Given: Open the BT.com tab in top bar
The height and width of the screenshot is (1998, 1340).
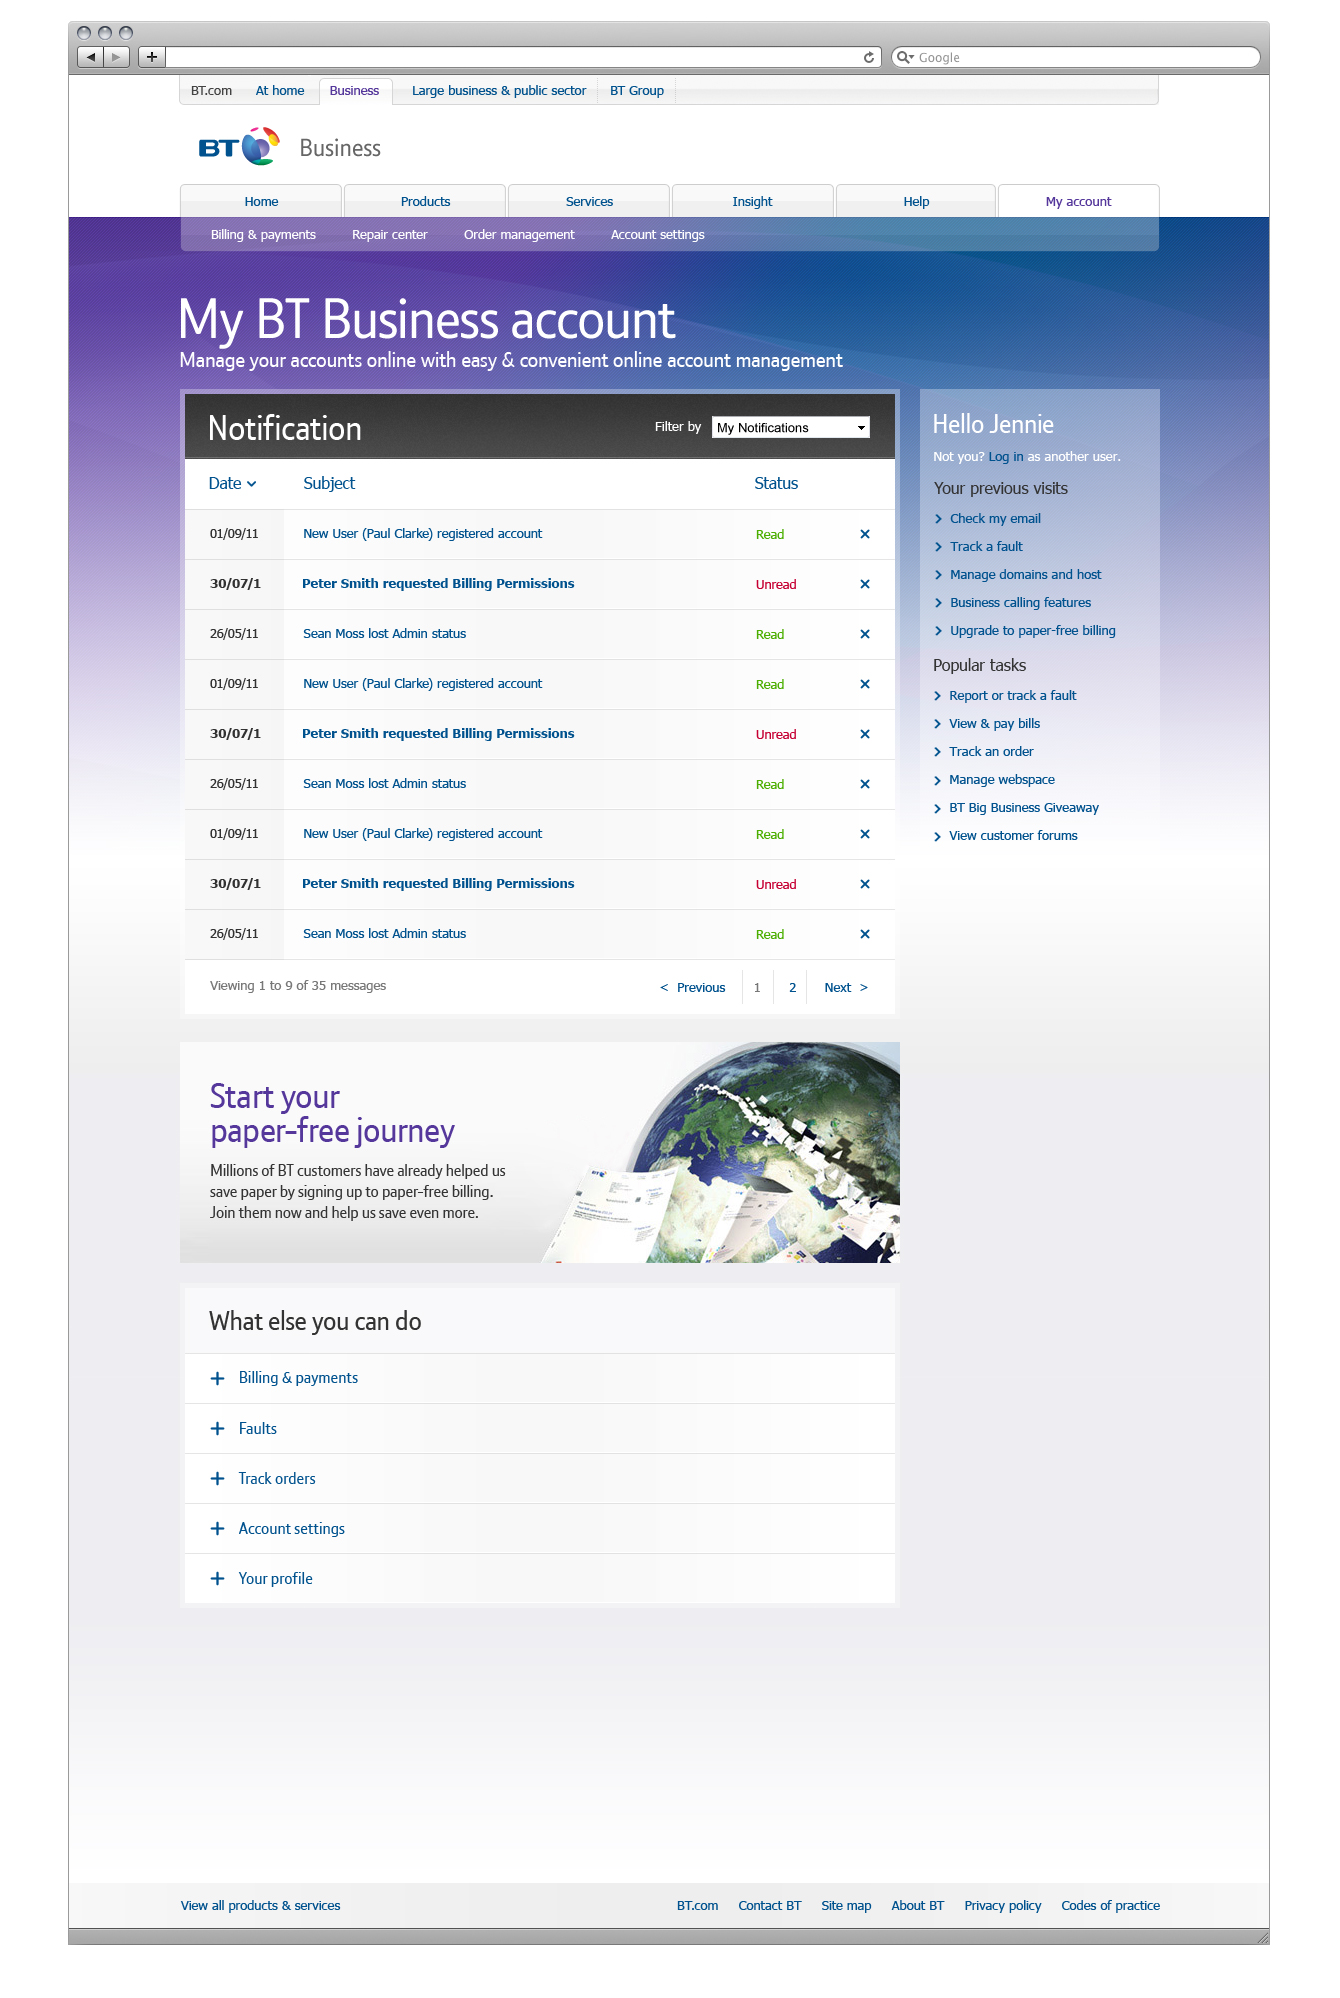Looking at the screenshot, I should (x=211, y=91).
